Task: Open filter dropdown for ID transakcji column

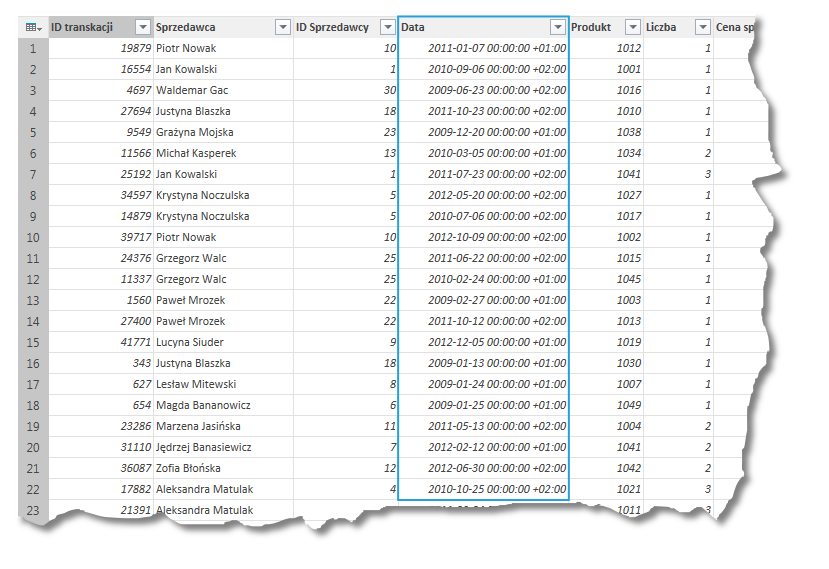Action: pyautogui.click(x=142, y=28)
